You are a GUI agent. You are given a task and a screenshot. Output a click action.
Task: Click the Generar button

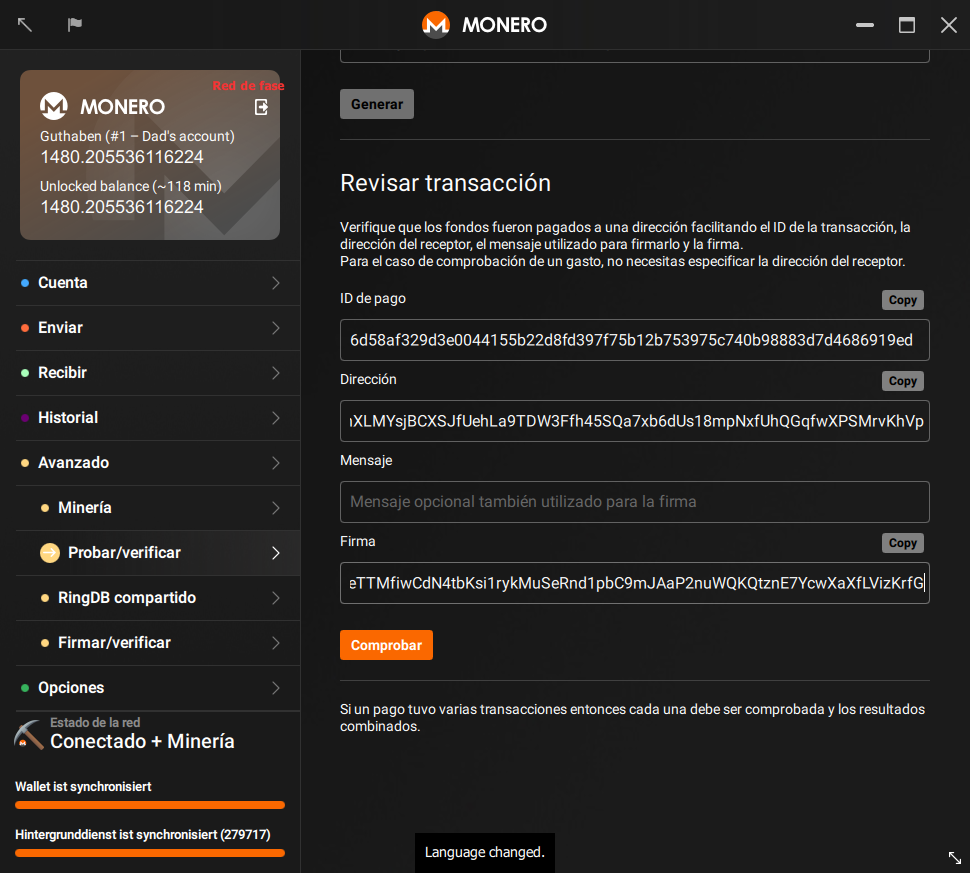click(377, 104)
